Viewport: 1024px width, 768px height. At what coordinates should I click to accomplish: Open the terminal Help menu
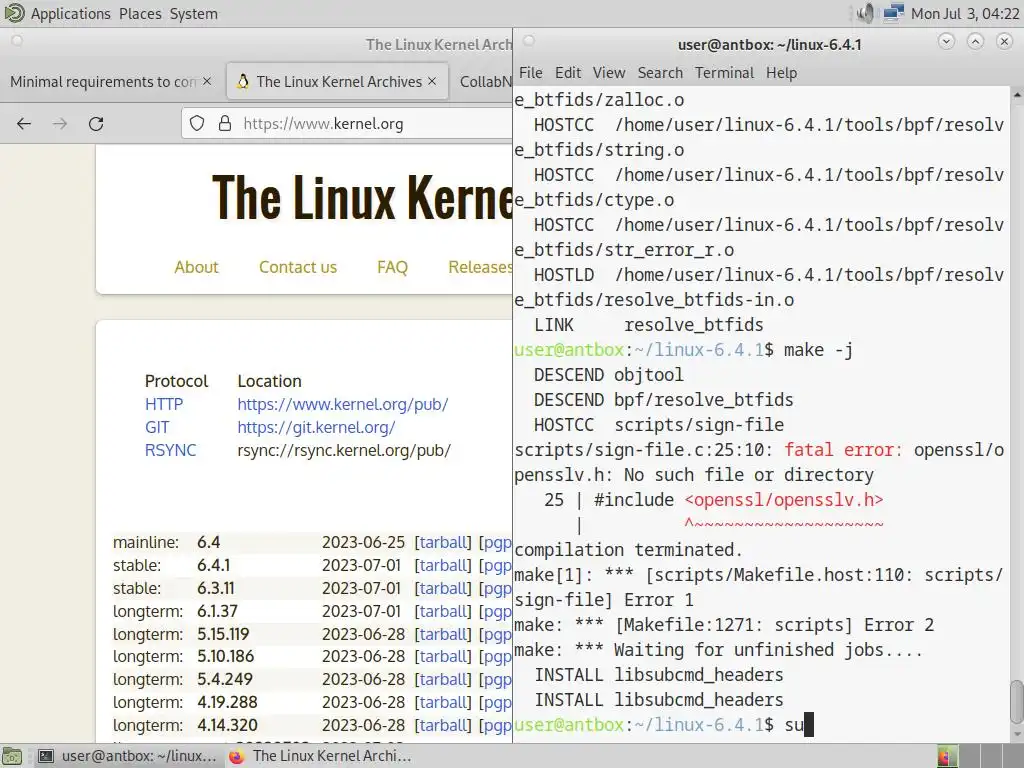781,72
